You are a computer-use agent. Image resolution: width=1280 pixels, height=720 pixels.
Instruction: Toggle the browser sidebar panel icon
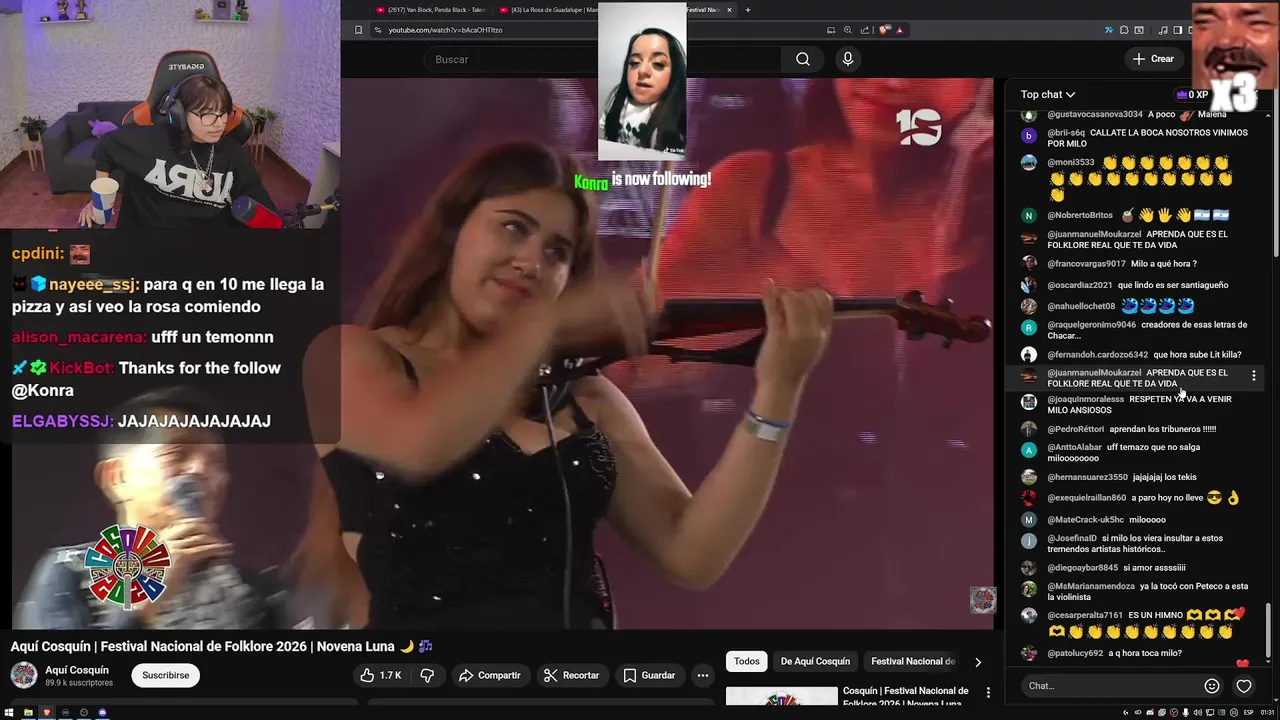coord(1178,30)
